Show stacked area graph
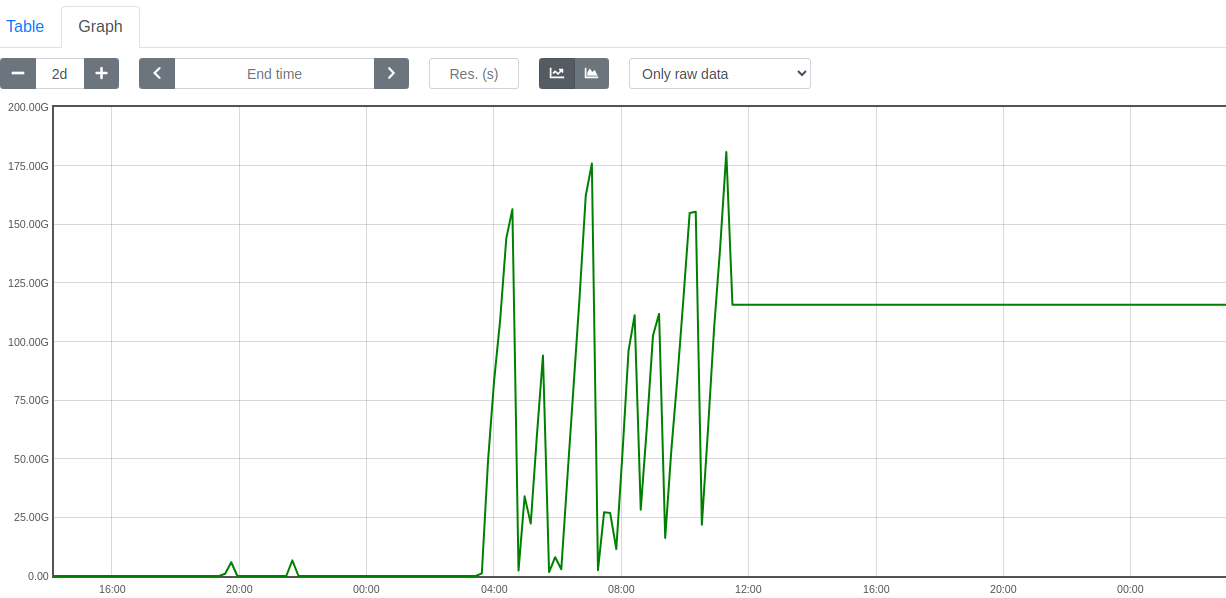1226x598 pixels. (x=592, y=73)
